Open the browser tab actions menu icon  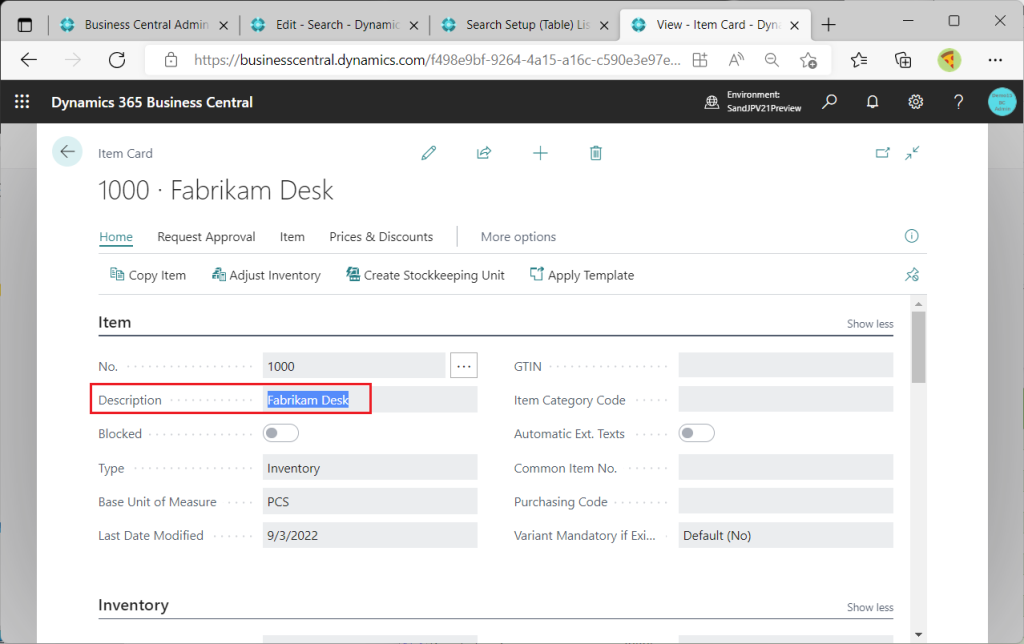[25, 25]
